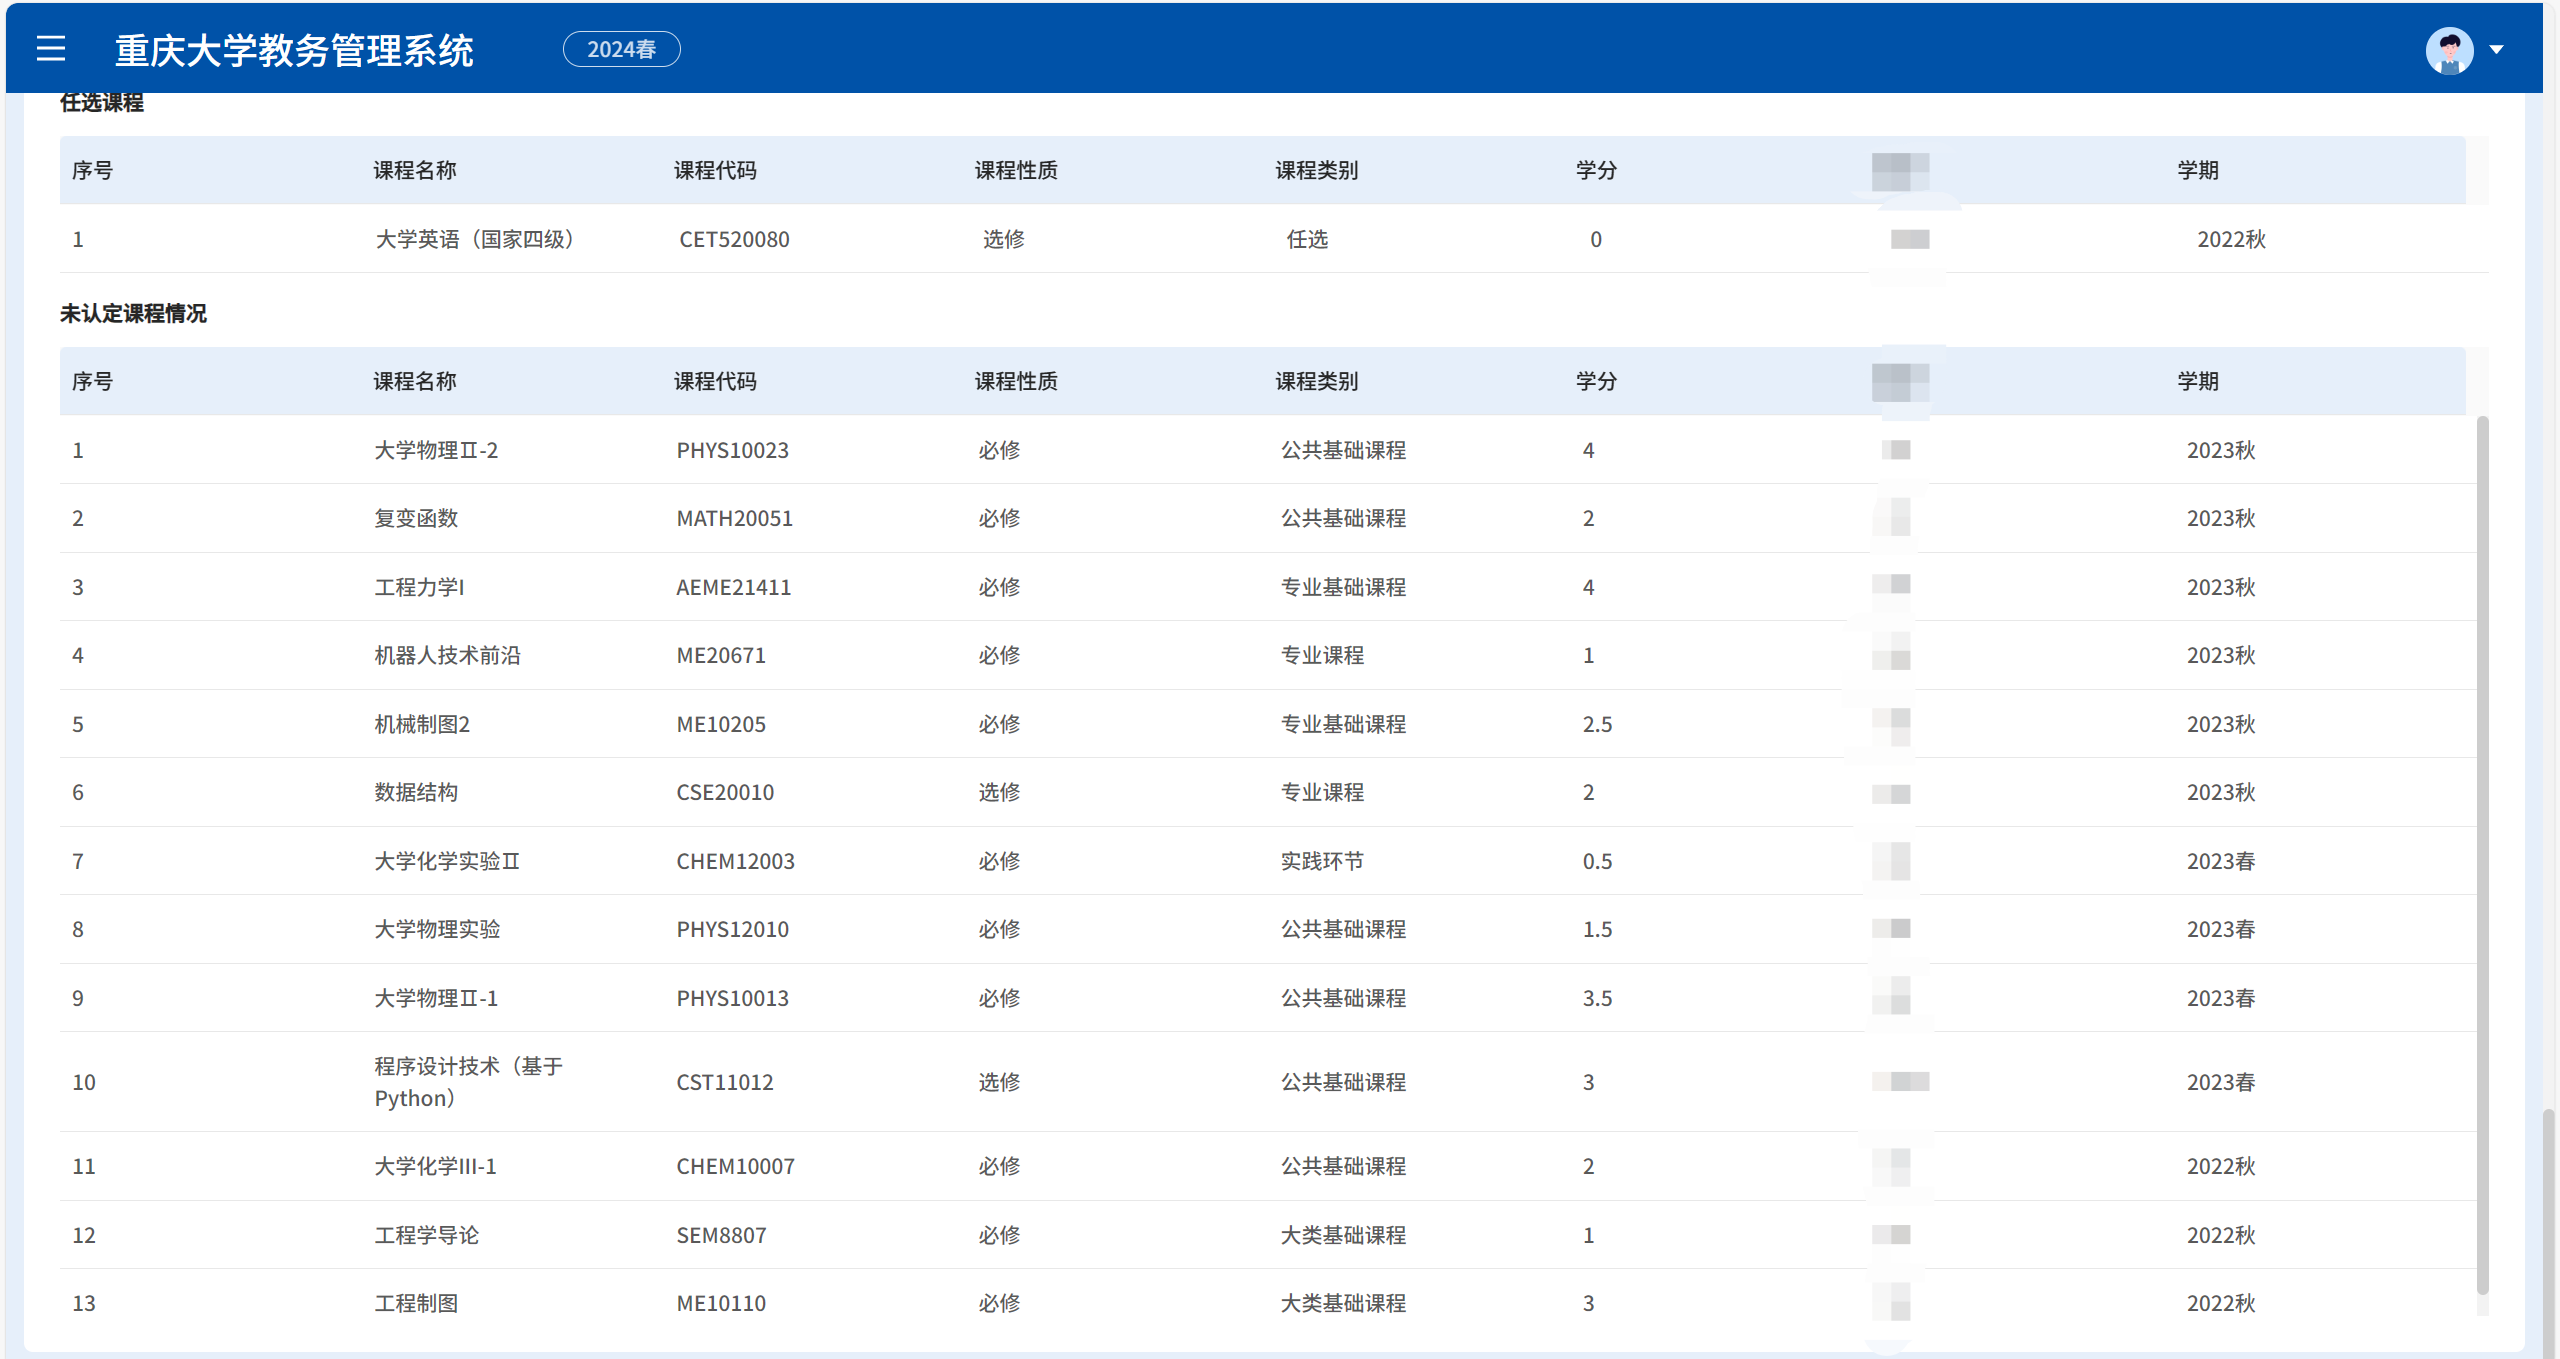Click course code ME10110
This screenshot has width=2560, height=1359.
[721, 1303]
